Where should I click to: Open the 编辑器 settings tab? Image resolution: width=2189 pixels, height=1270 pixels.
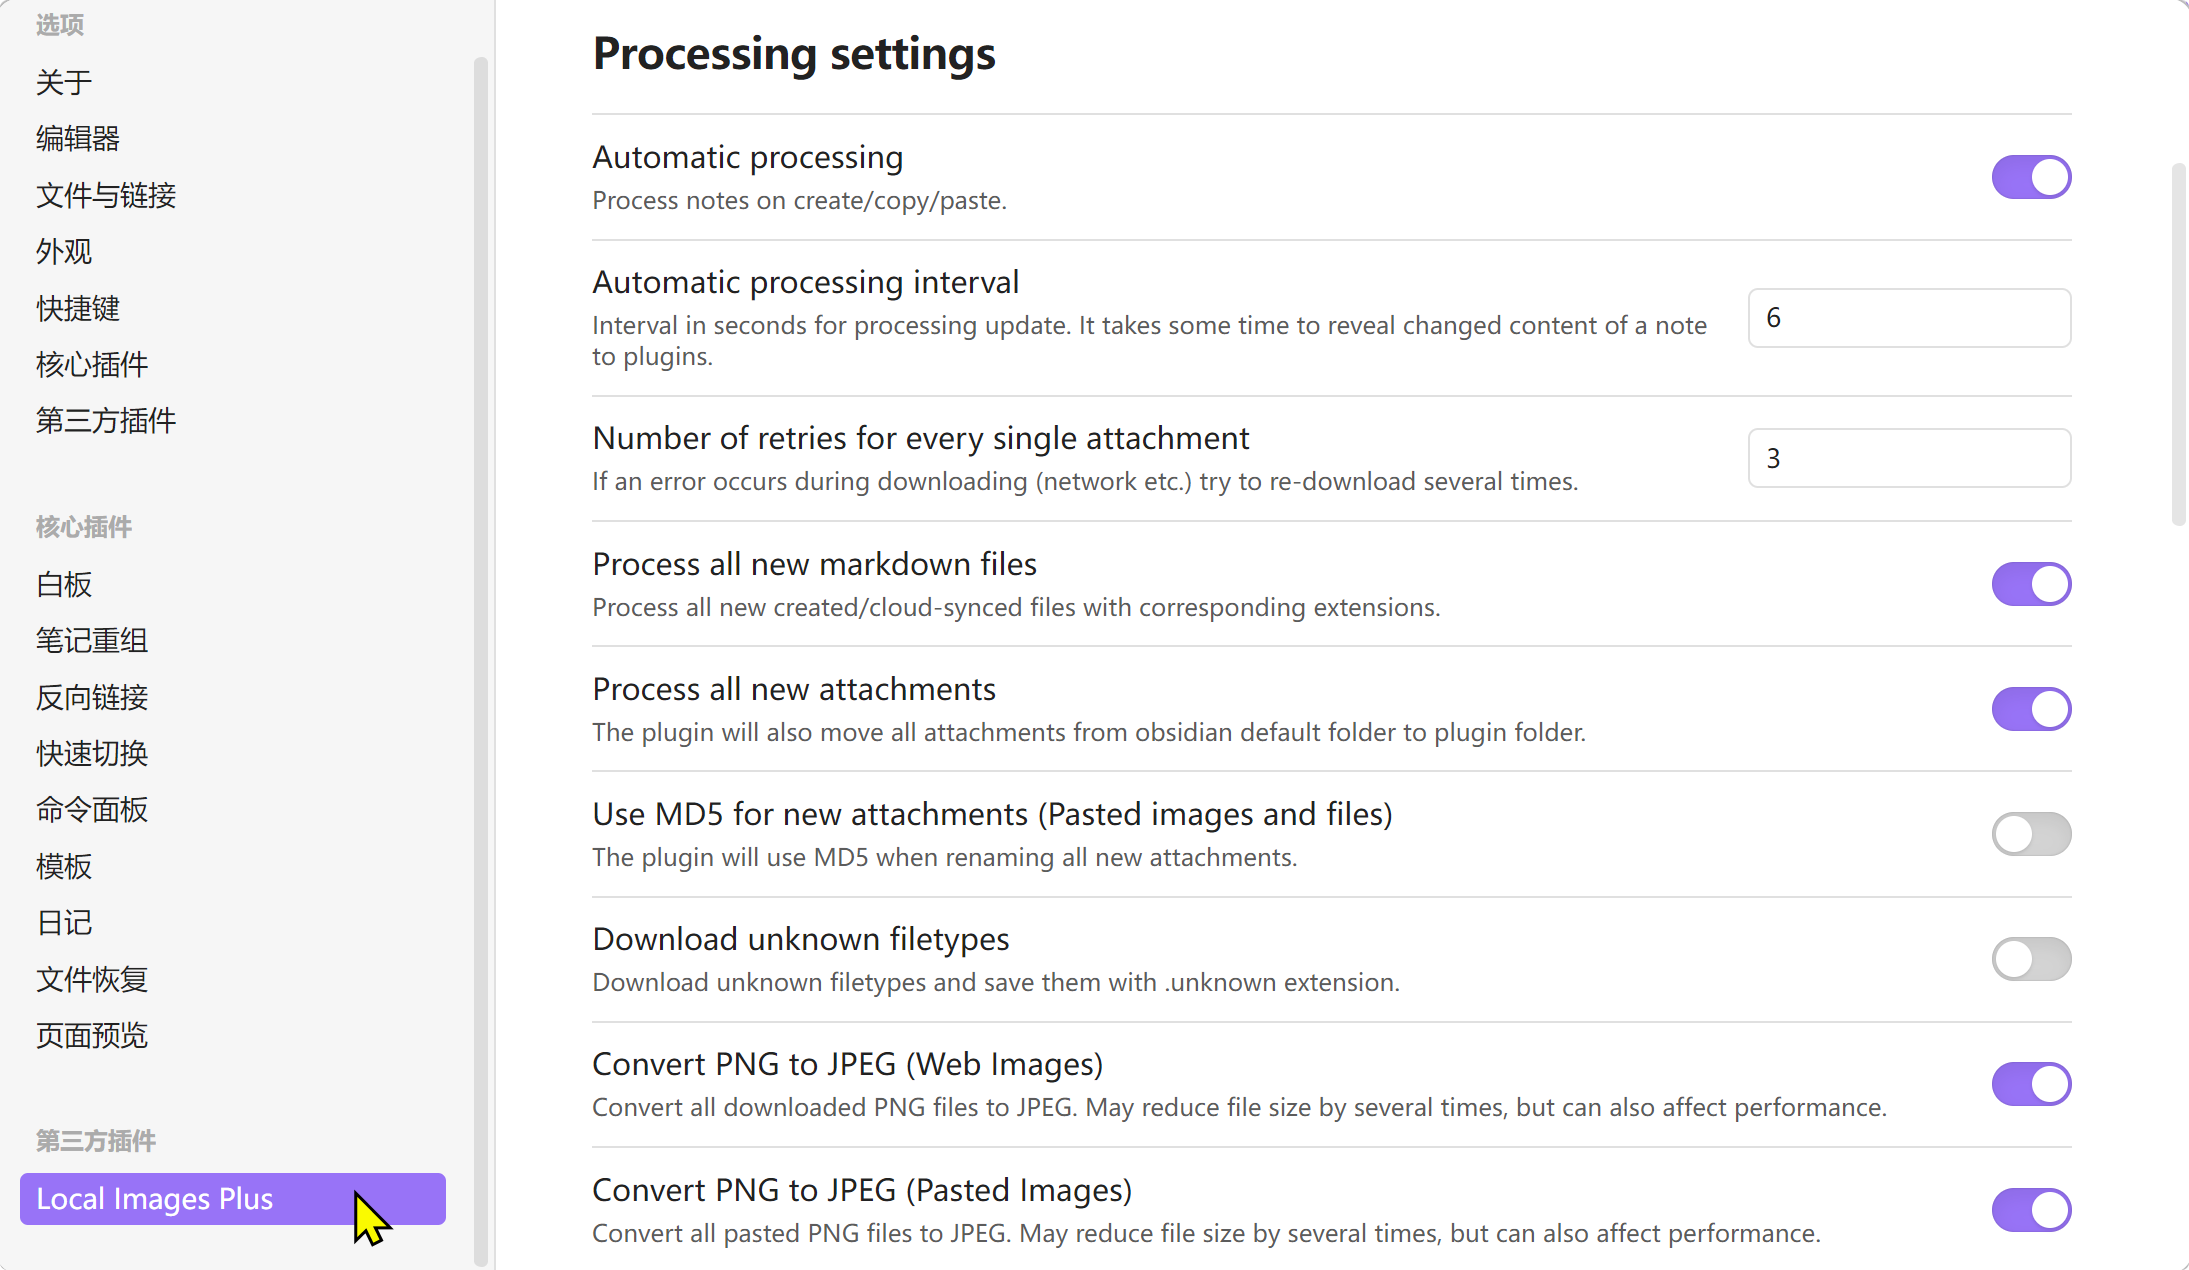pos(78,138)
